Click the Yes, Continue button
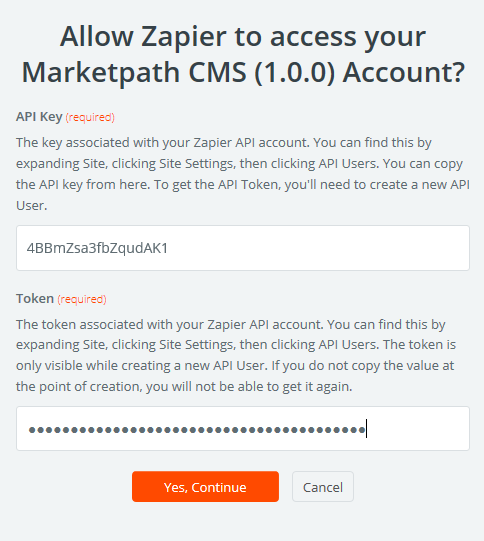 205,486
